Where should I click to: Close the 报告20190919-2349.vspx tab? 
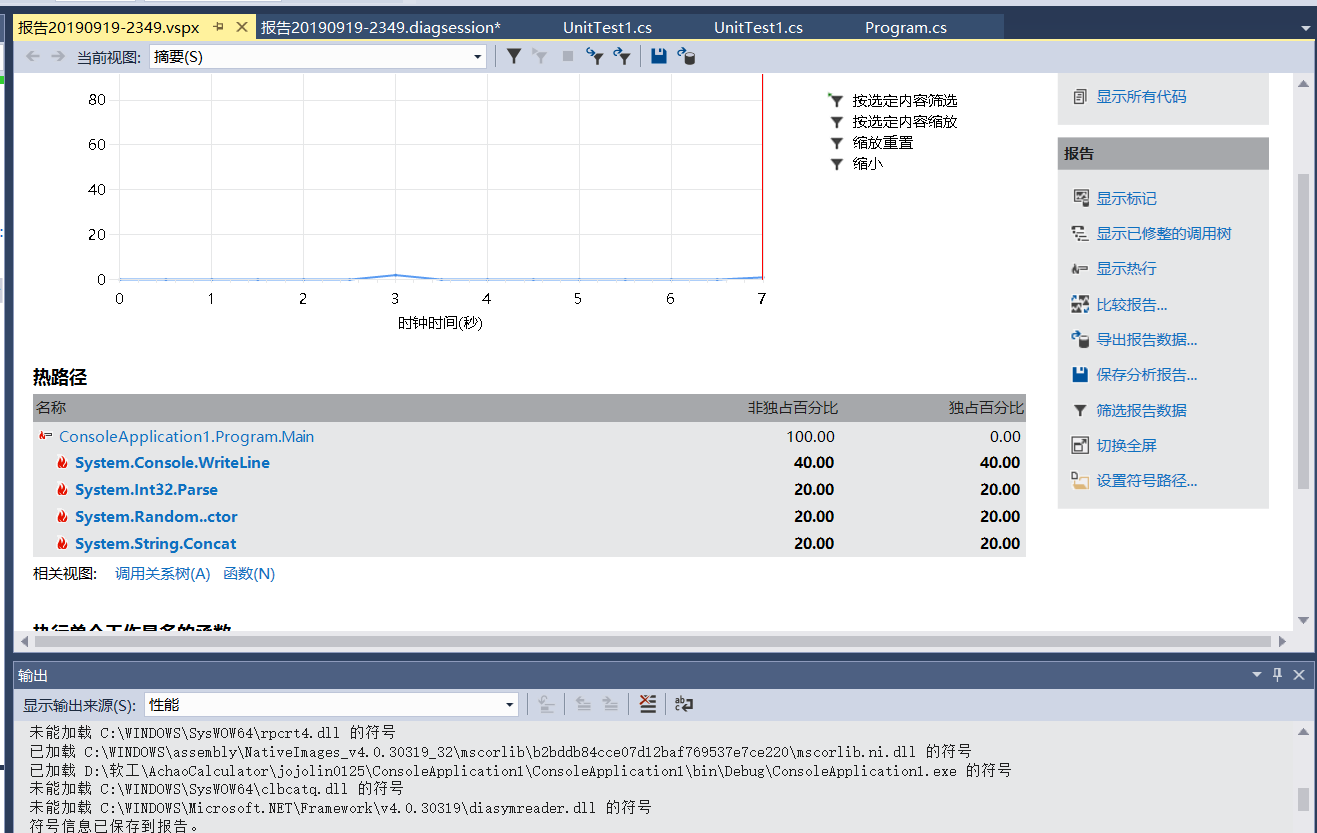pos(241,27)
